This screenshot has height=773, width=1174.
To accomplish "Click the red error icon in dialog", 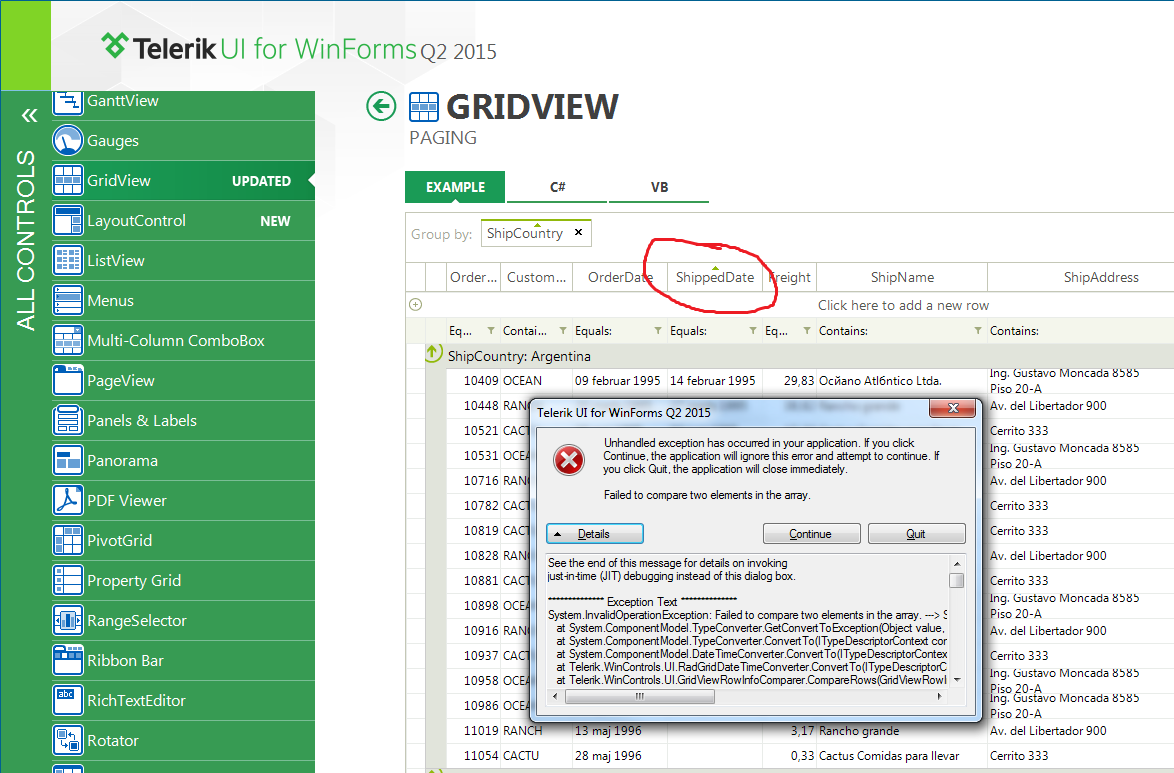I will tap(569, 460).
